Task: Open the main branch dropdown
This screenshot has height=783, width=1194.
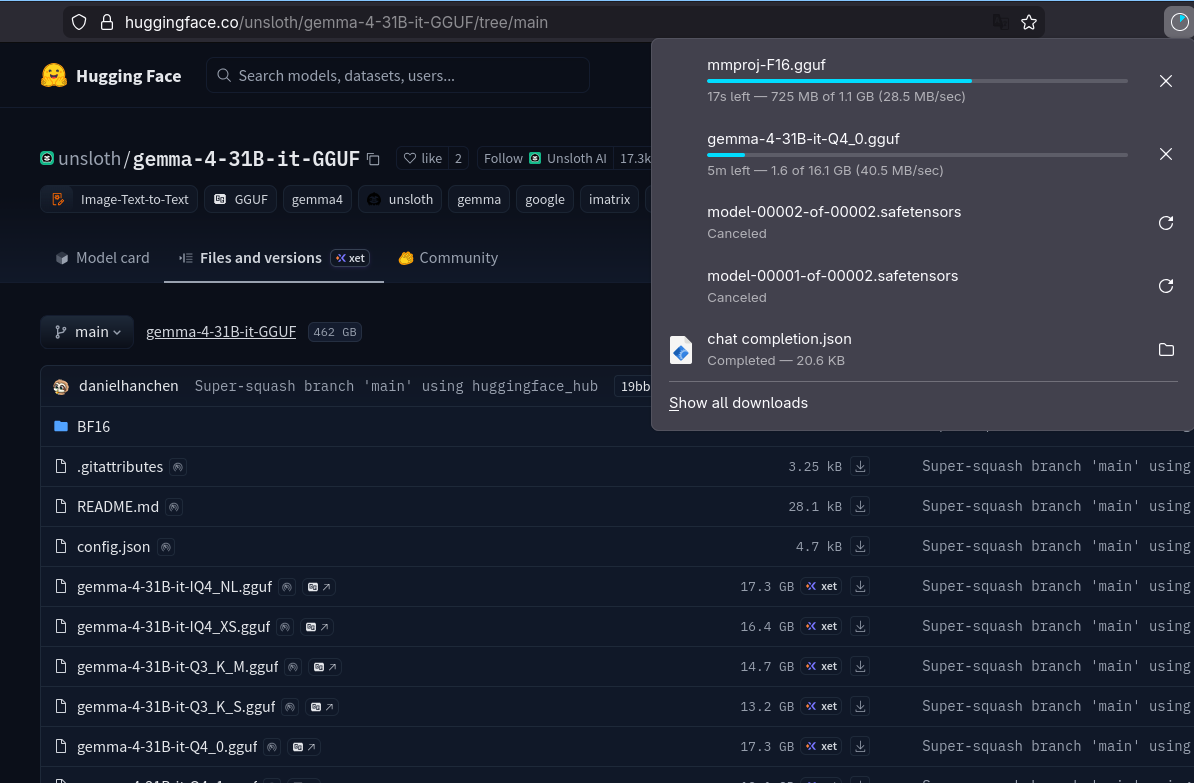Action: (x=87, y=332)
